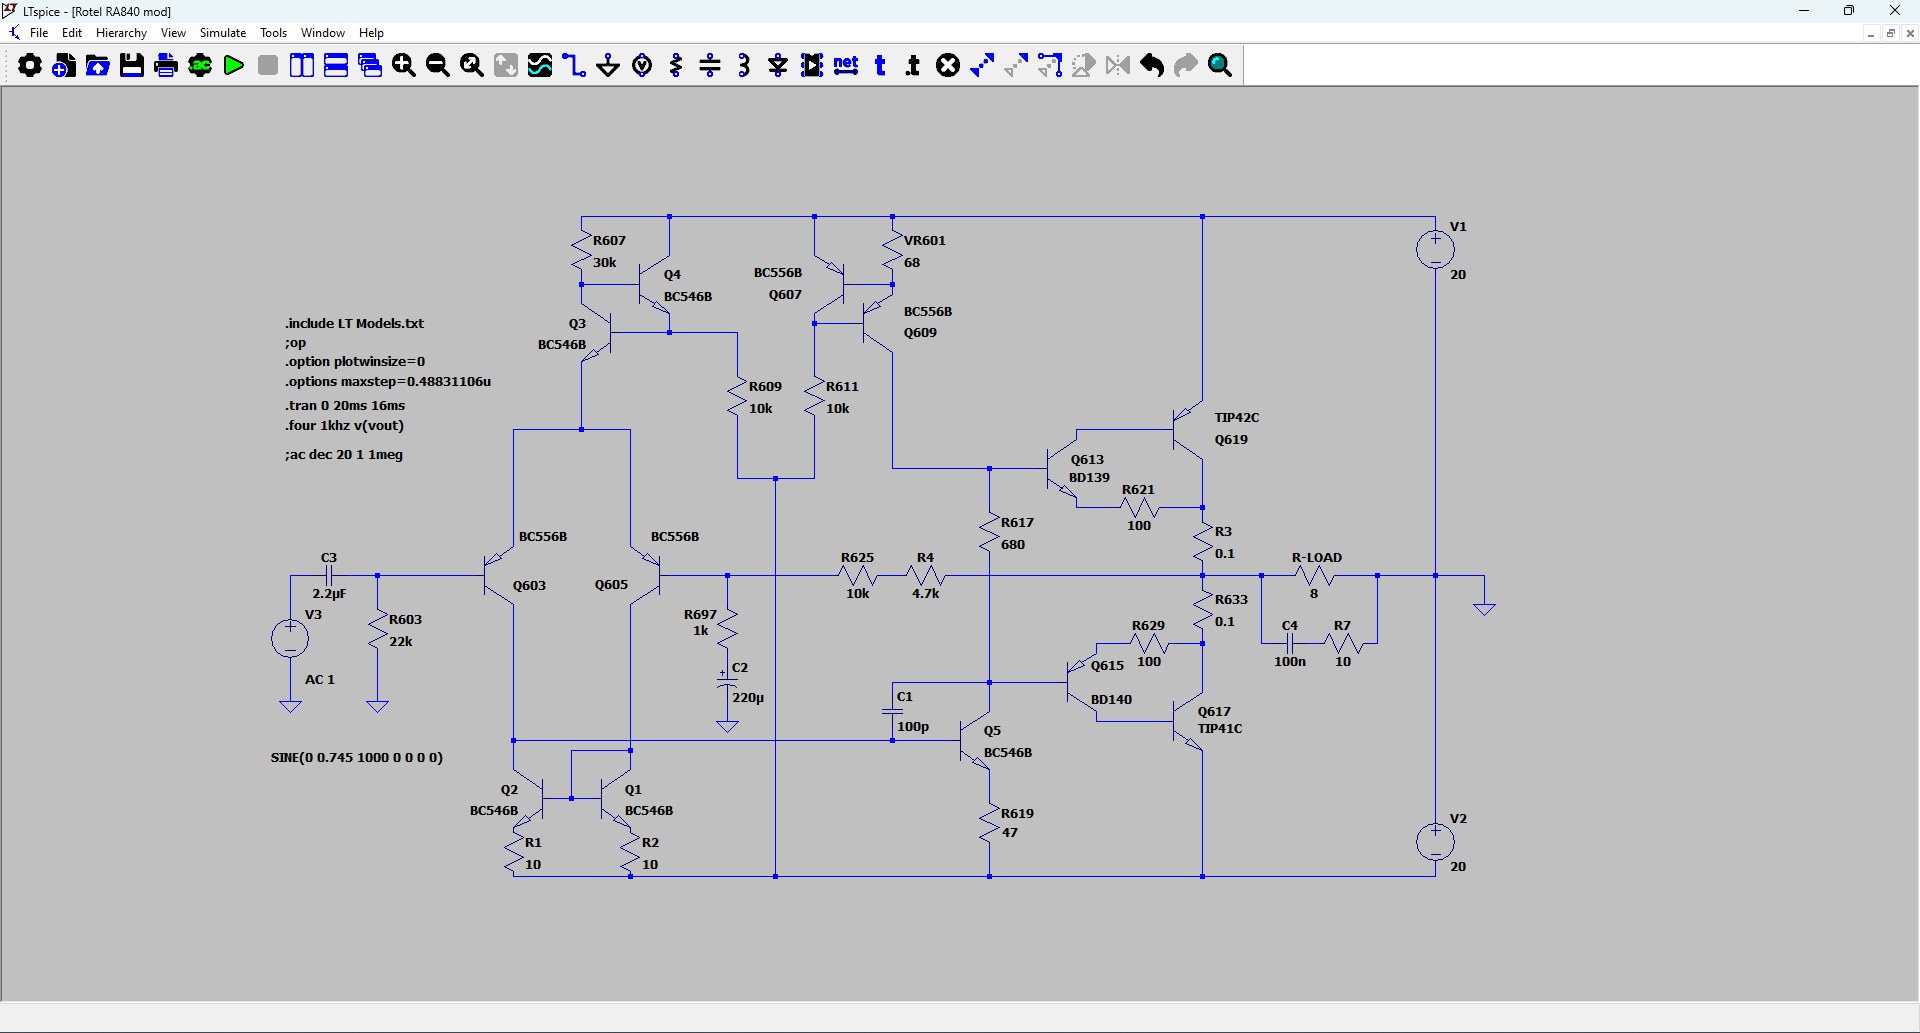This screenshot has width=1920, height=1033.
Task: Open the Find magnifier at toolbar end
Action: coord(1220,66)
